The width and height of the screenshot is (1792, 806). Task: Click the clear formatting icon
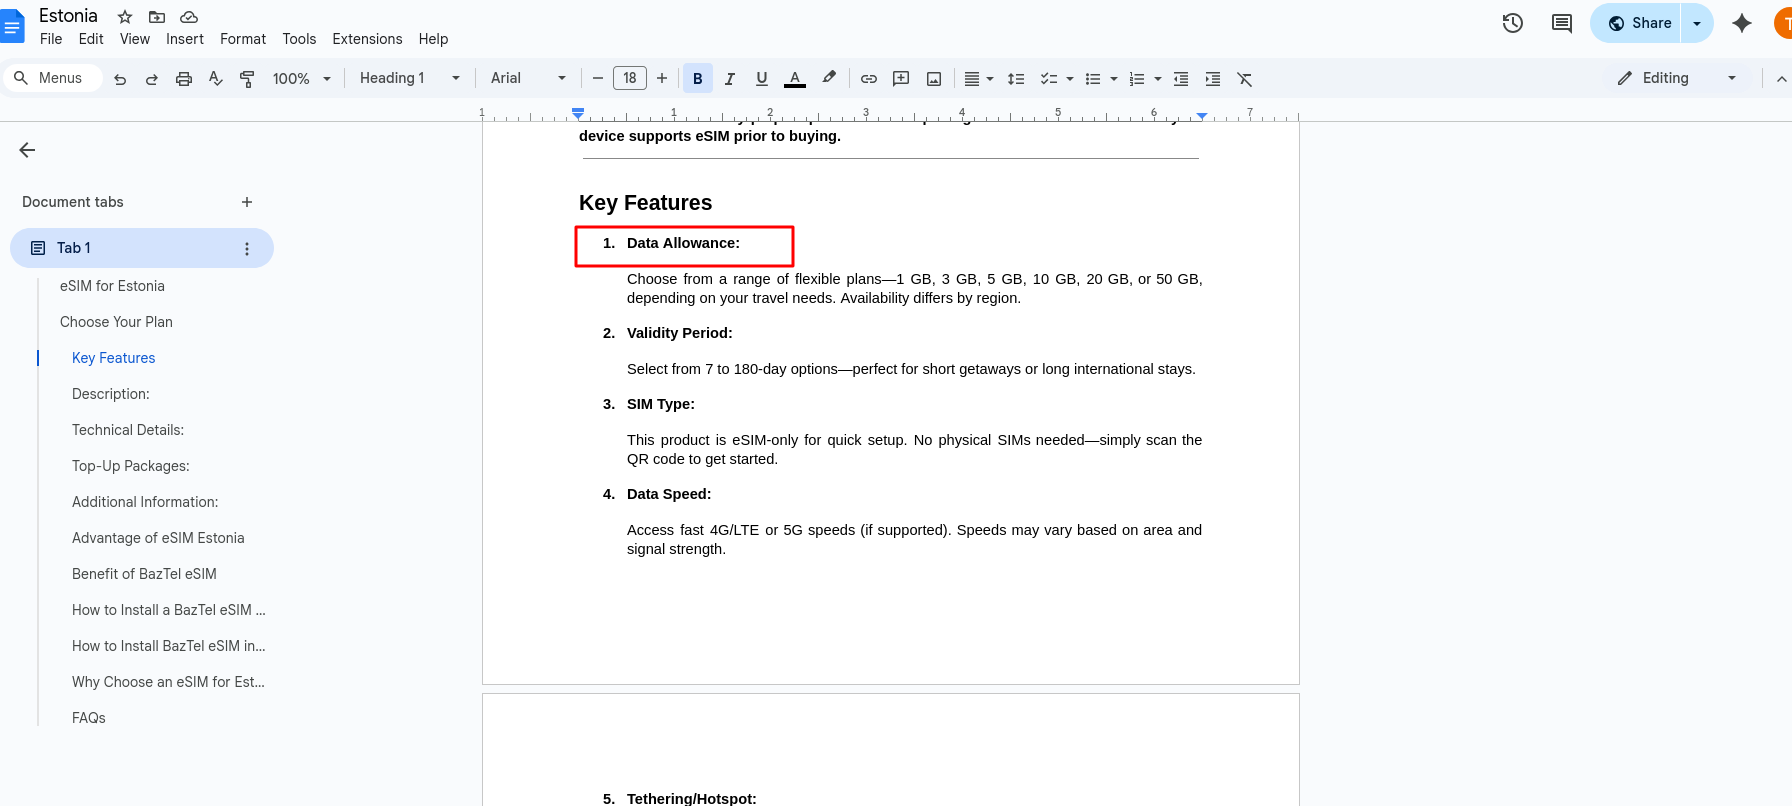[x=1245, y=79]
